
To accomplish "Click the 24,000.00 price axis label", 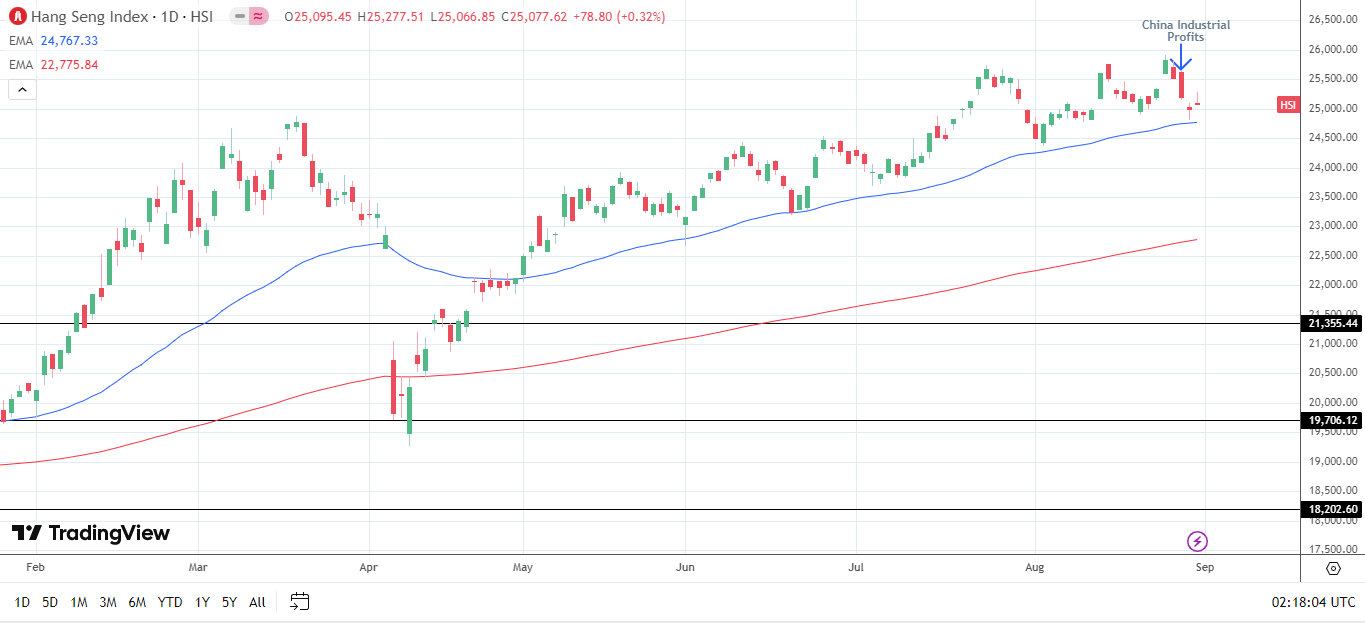I will point(1333,167).
